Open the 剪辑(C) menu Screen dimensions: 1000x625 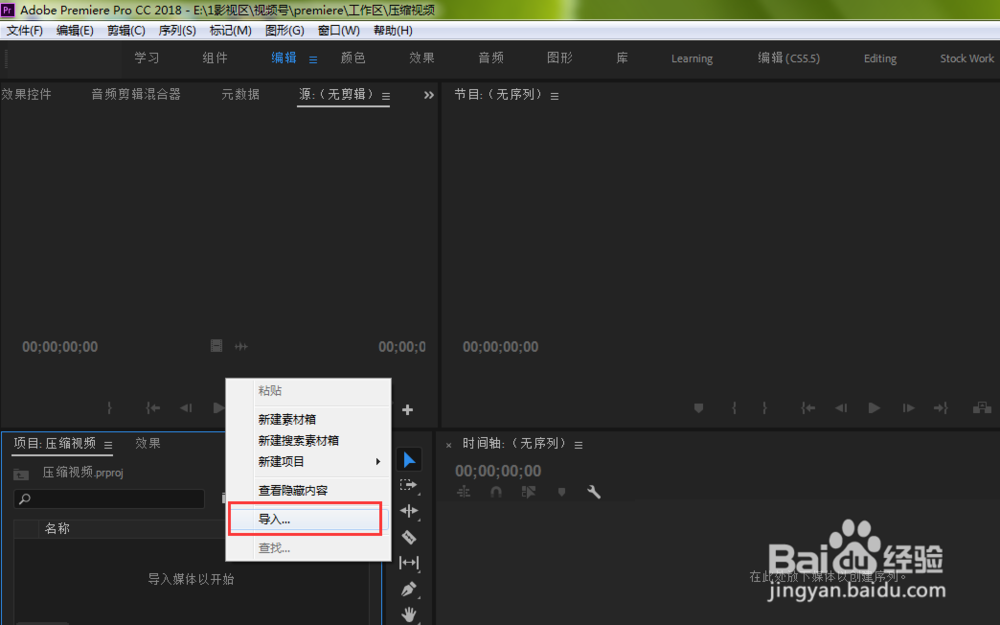(x=126, y=31)
